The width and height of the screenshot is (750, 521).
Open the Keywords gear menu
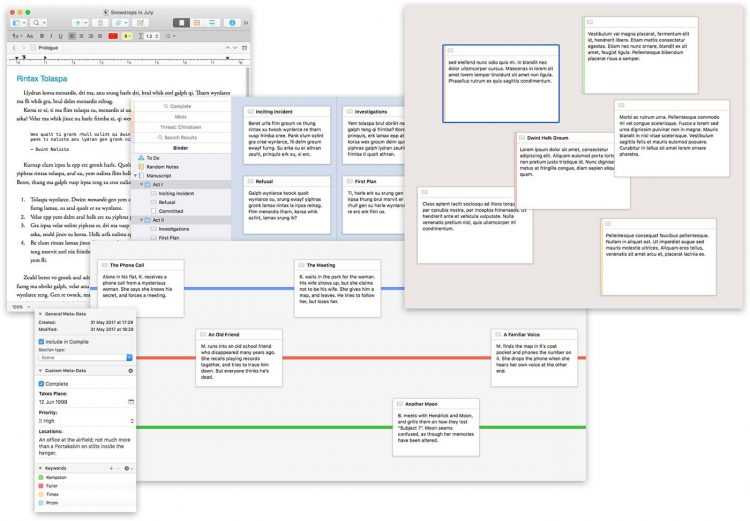tap(128, 468)
